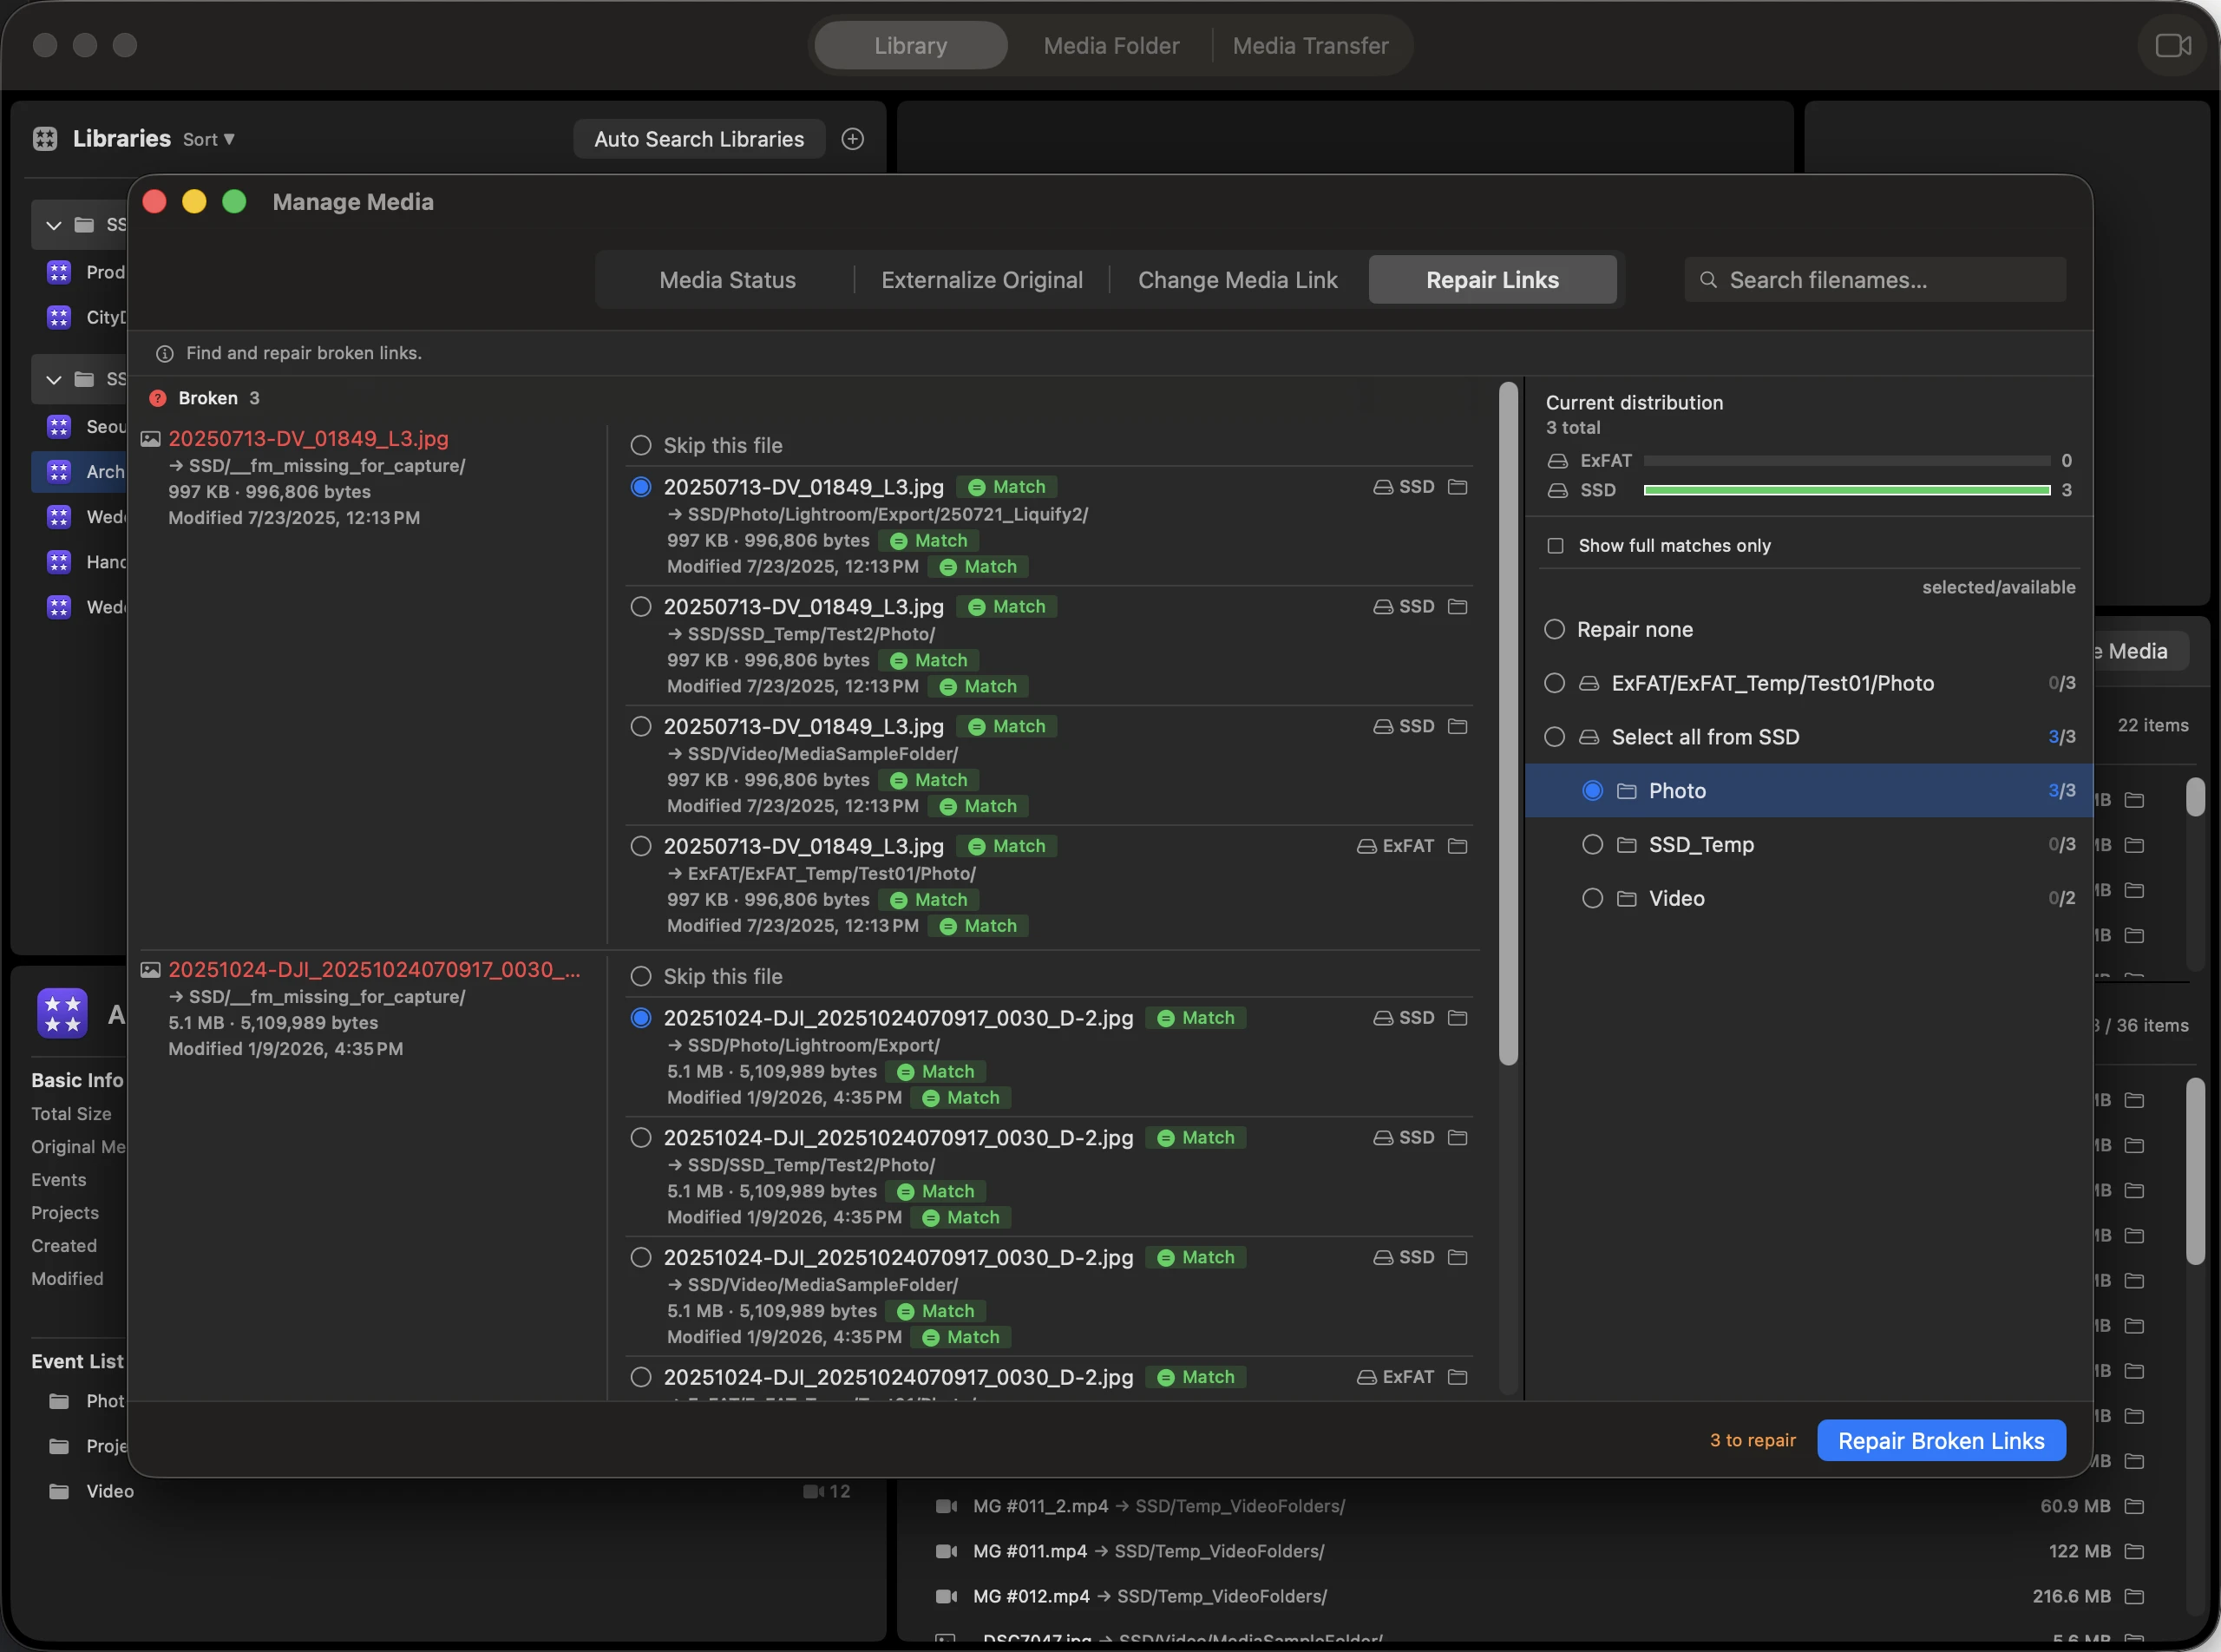
Task: Choose Select all from SSD
Action: click(1554, 738)
